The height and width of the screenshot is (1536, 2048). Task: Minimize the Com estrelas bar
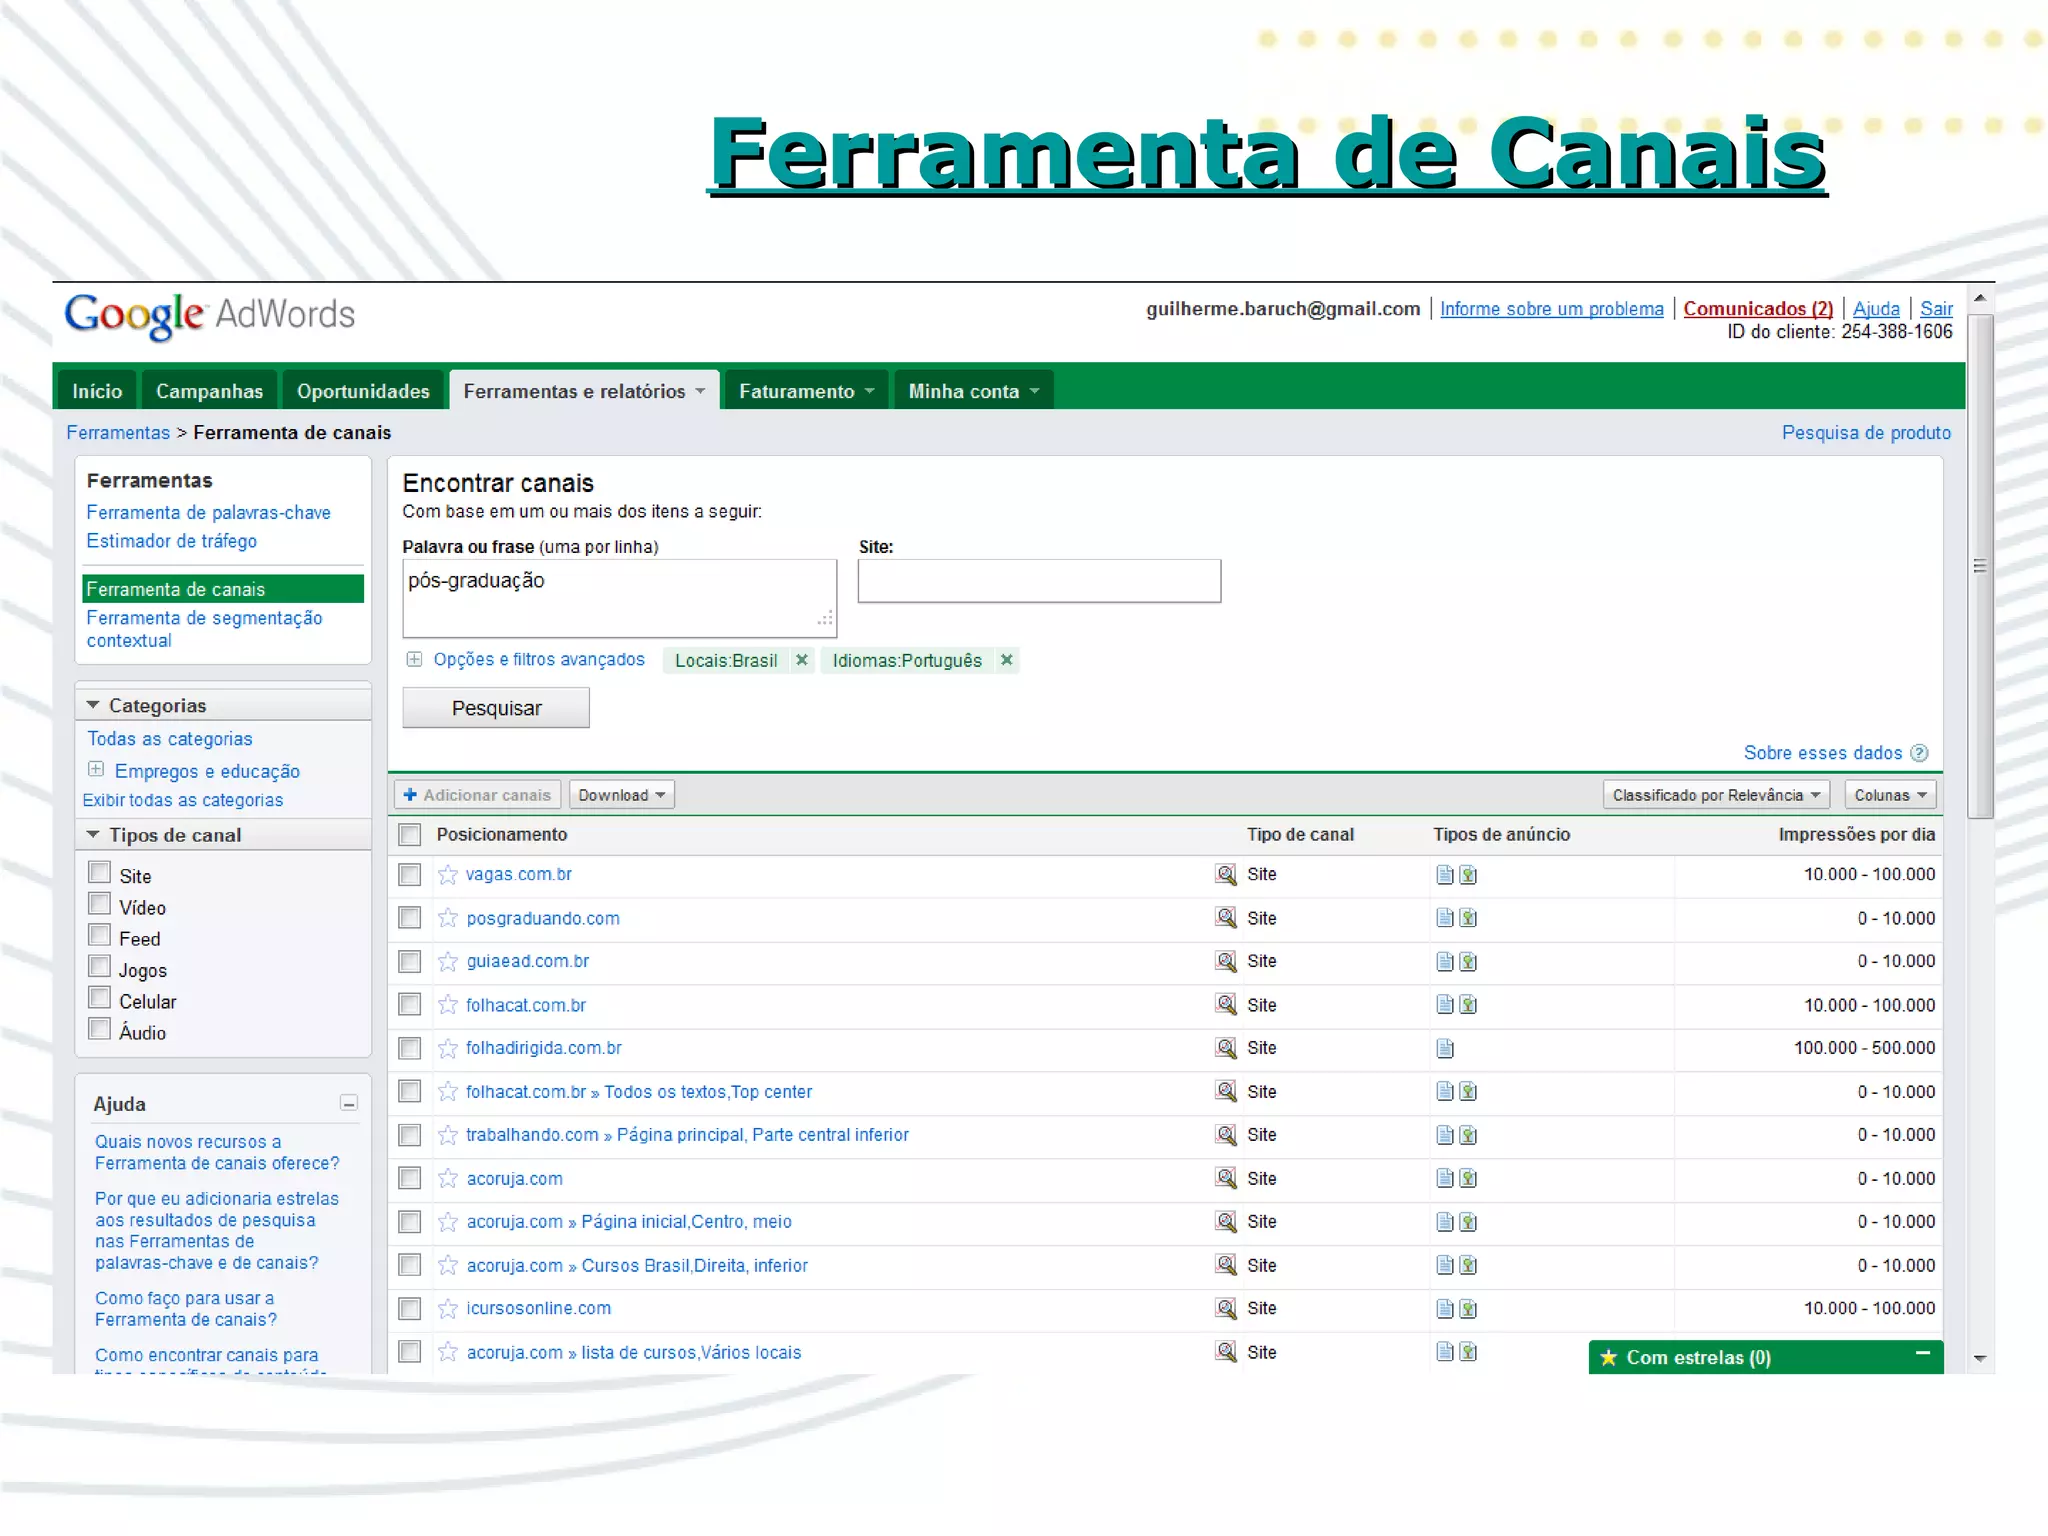(1922, 1353)
